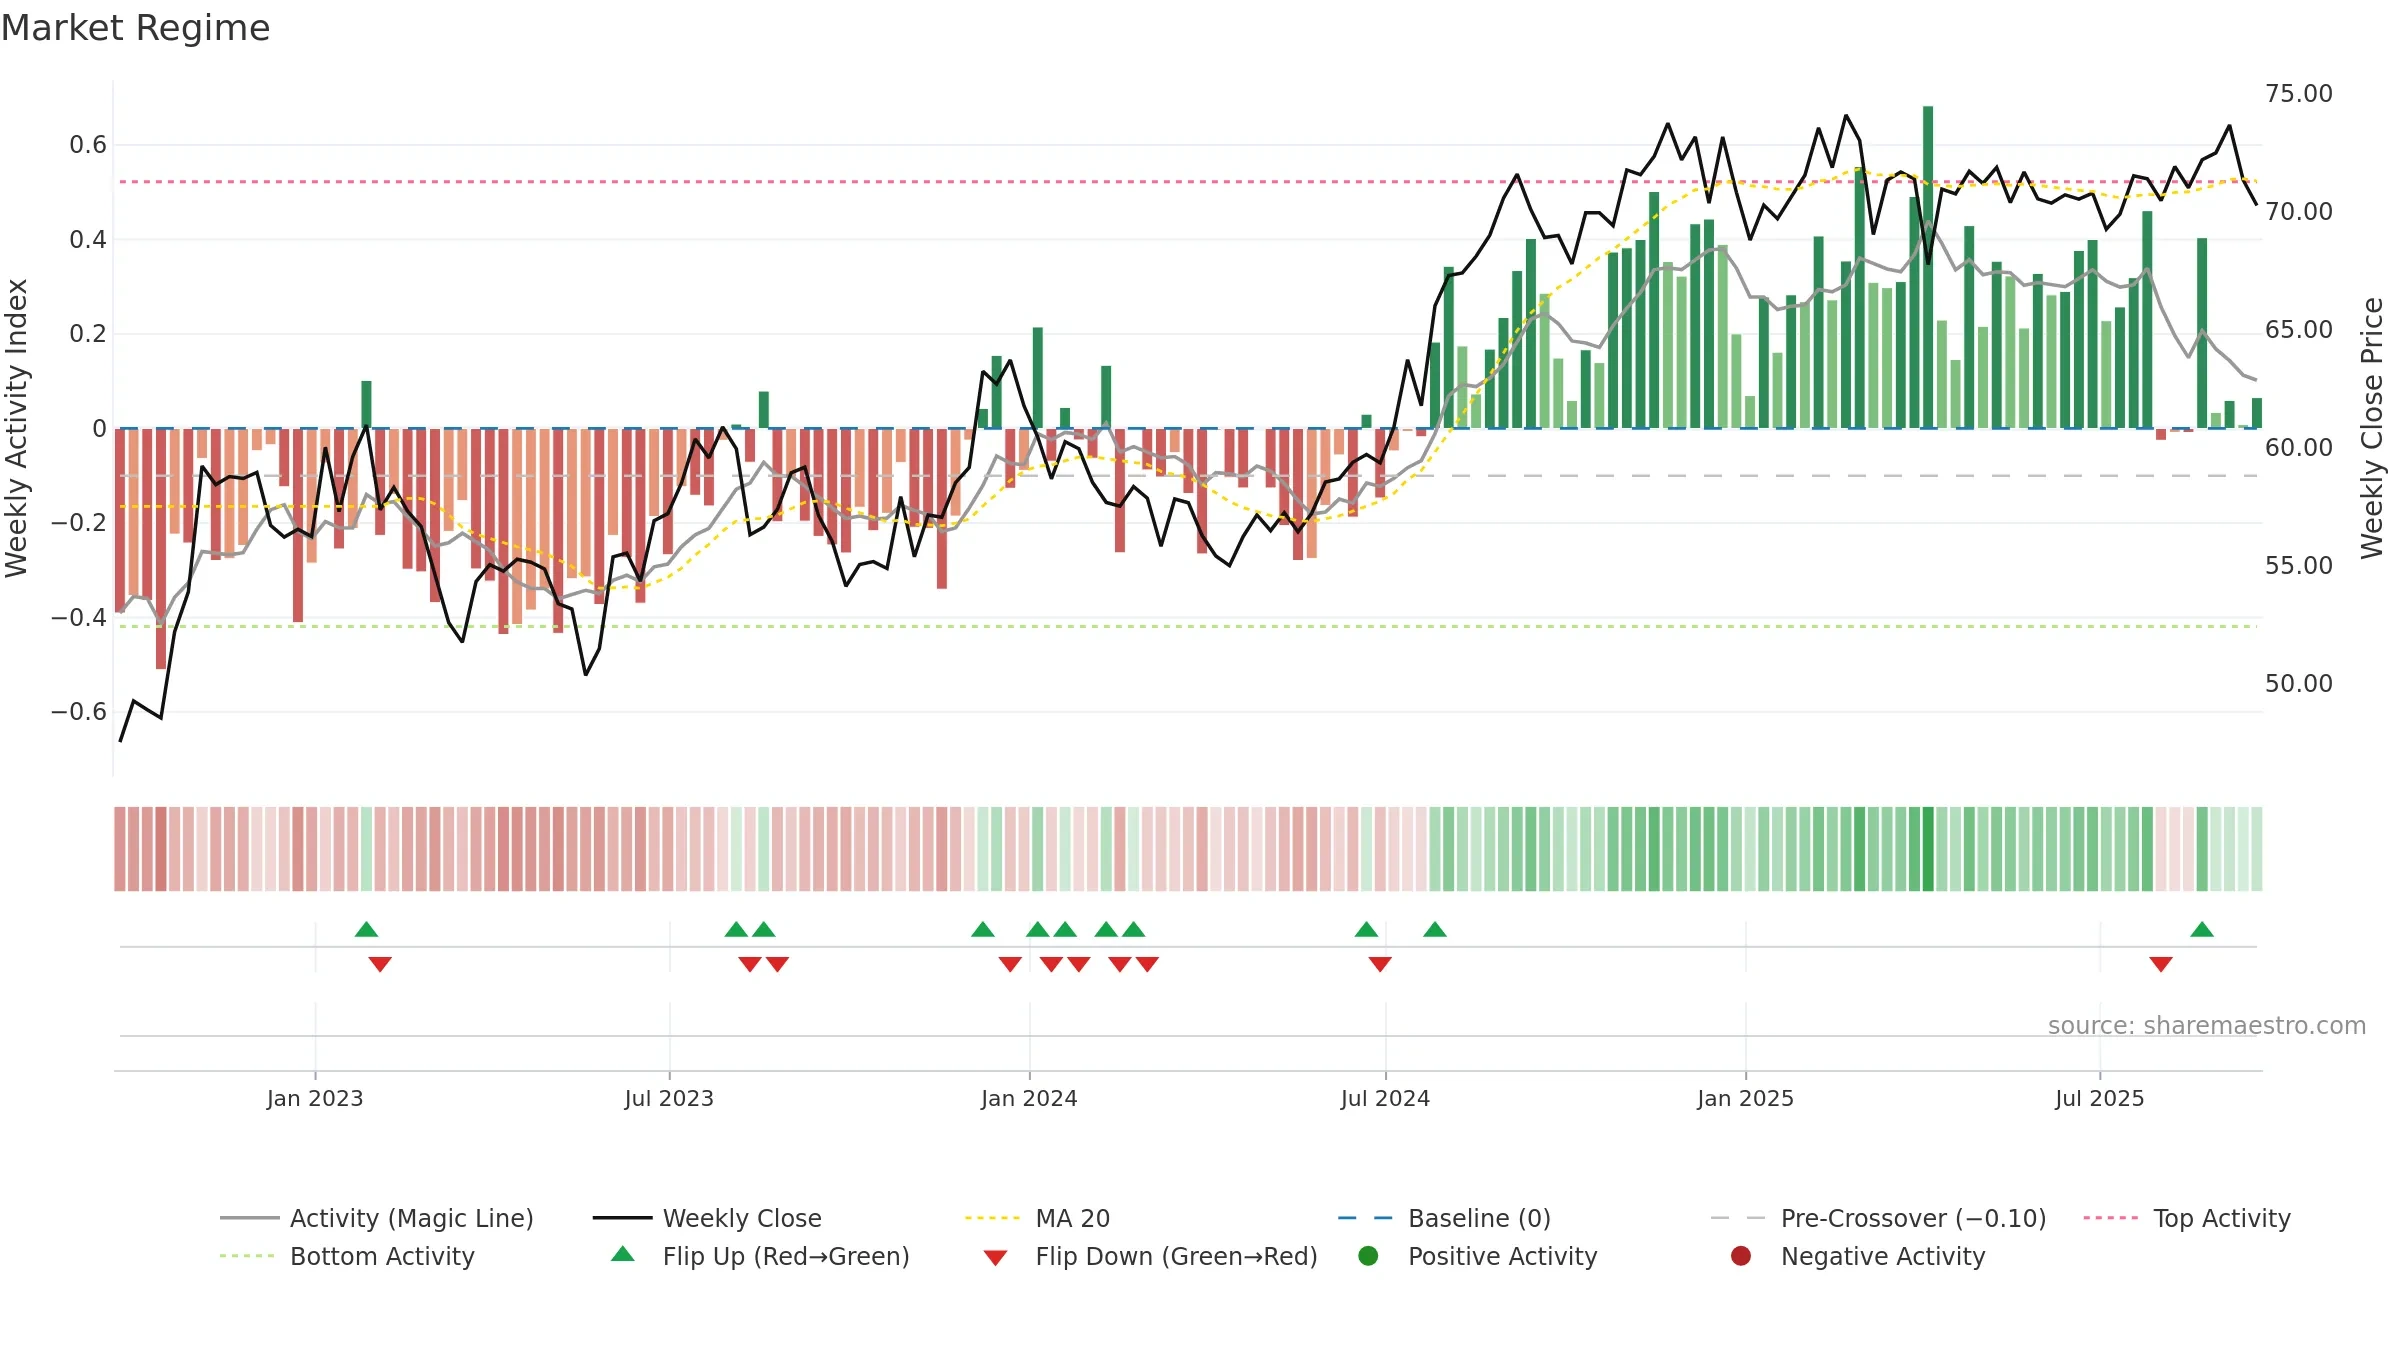
Task: Select the only flip up triangle in 2025
Action: coord(2202,929)
